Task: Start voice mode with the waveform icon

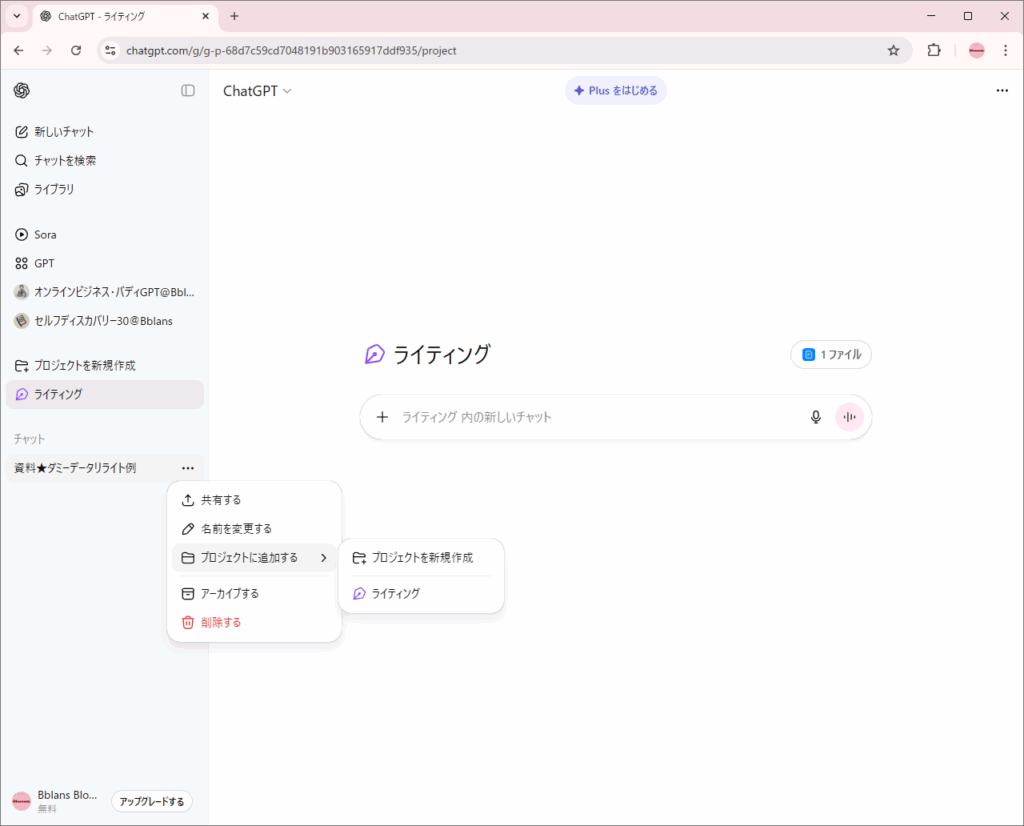Action: 849,417
